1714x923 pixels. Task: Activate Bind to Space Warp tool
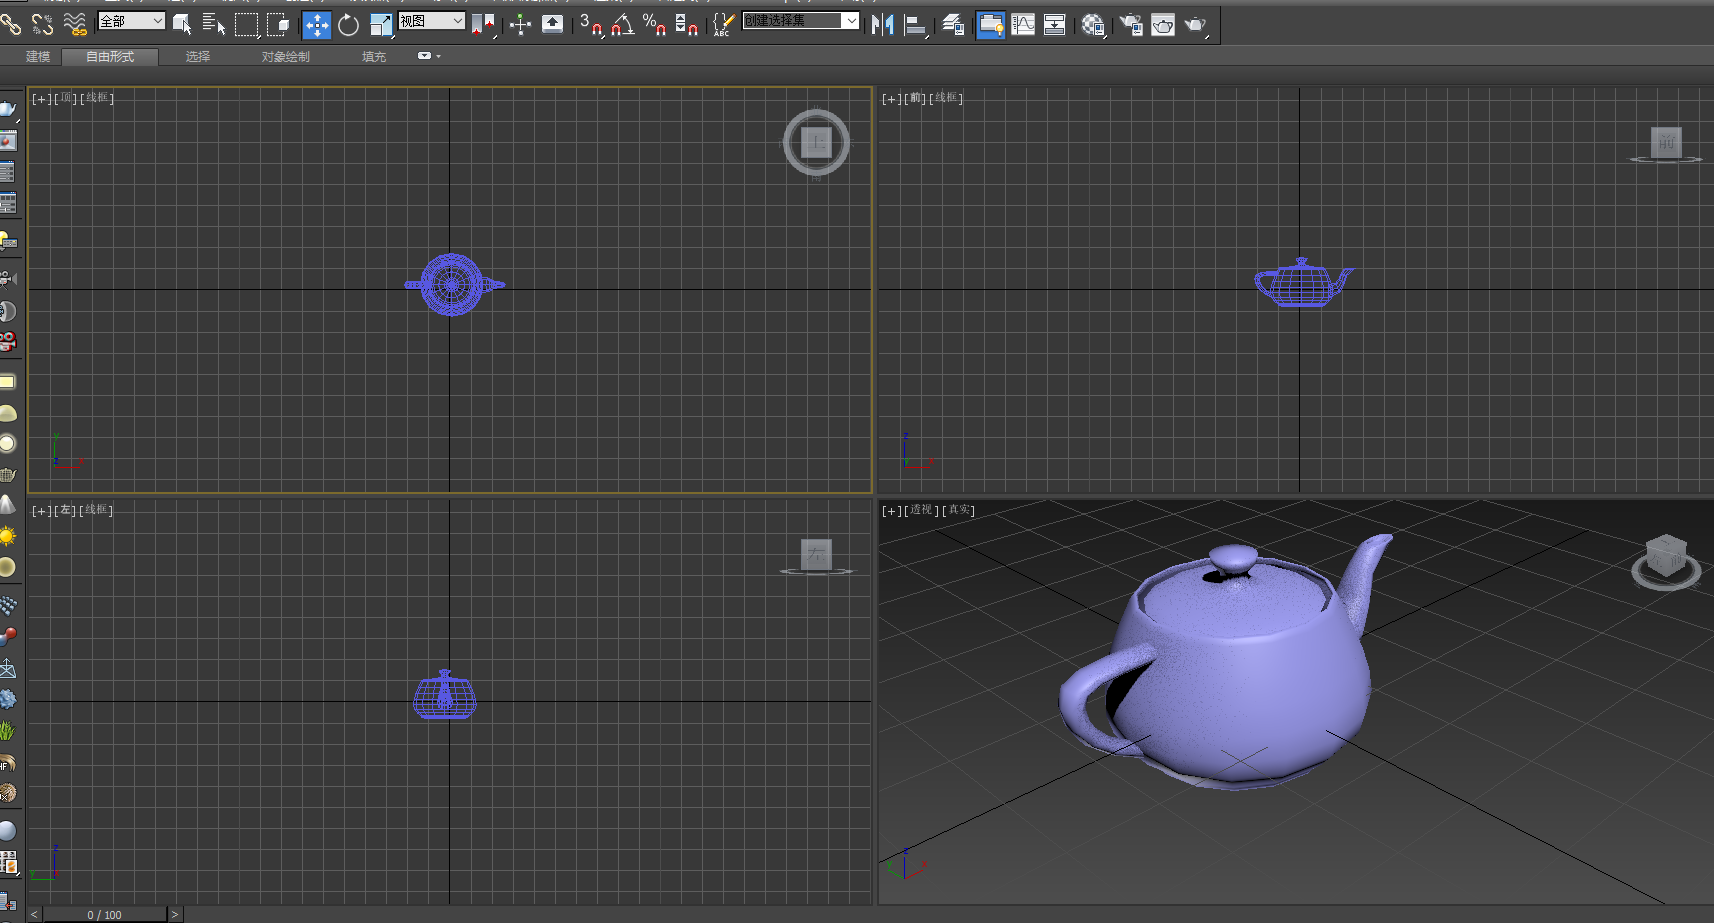[75, 24]
